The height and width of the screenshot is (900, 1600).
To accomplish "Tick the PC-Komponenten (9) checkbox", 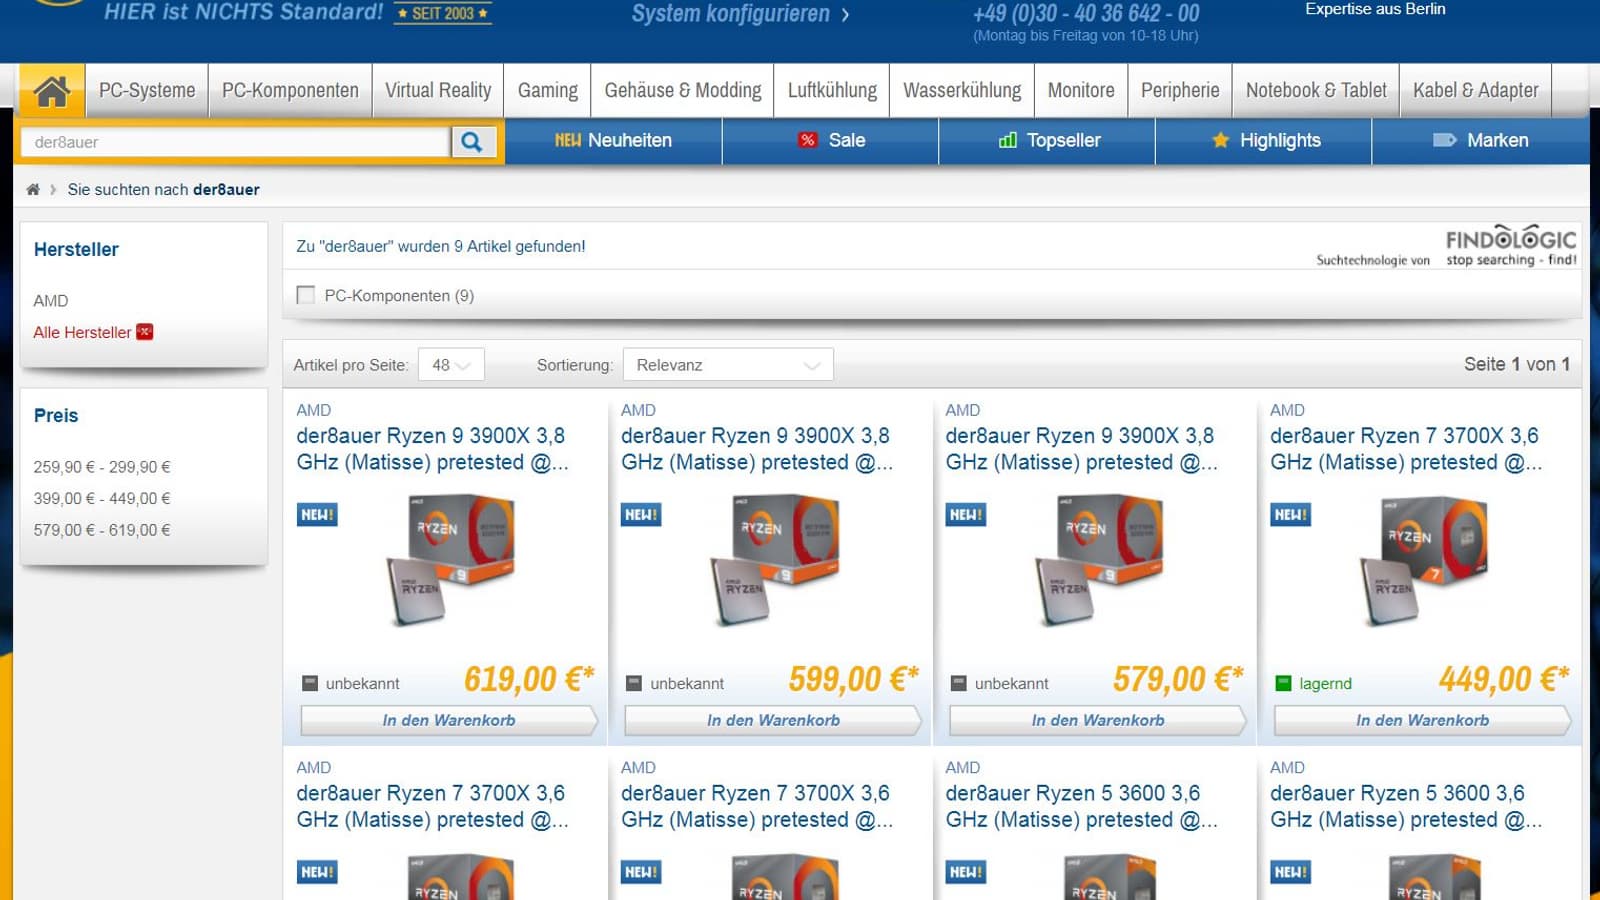I will coord(306,295).
